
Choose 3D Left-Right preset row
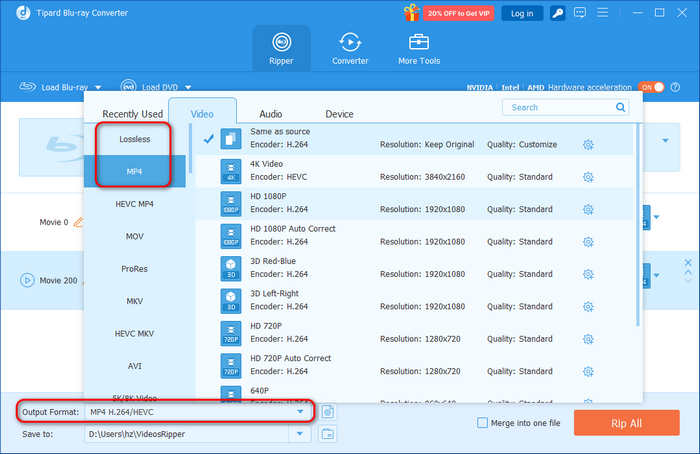tap(415, 300)
